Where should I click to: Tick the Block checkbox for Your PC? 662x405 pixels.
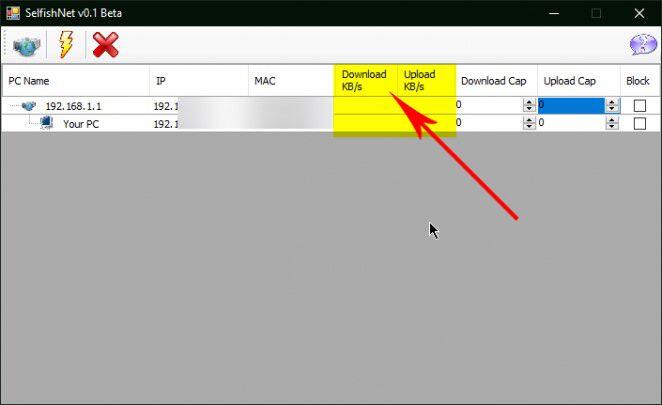coord(639,123)
